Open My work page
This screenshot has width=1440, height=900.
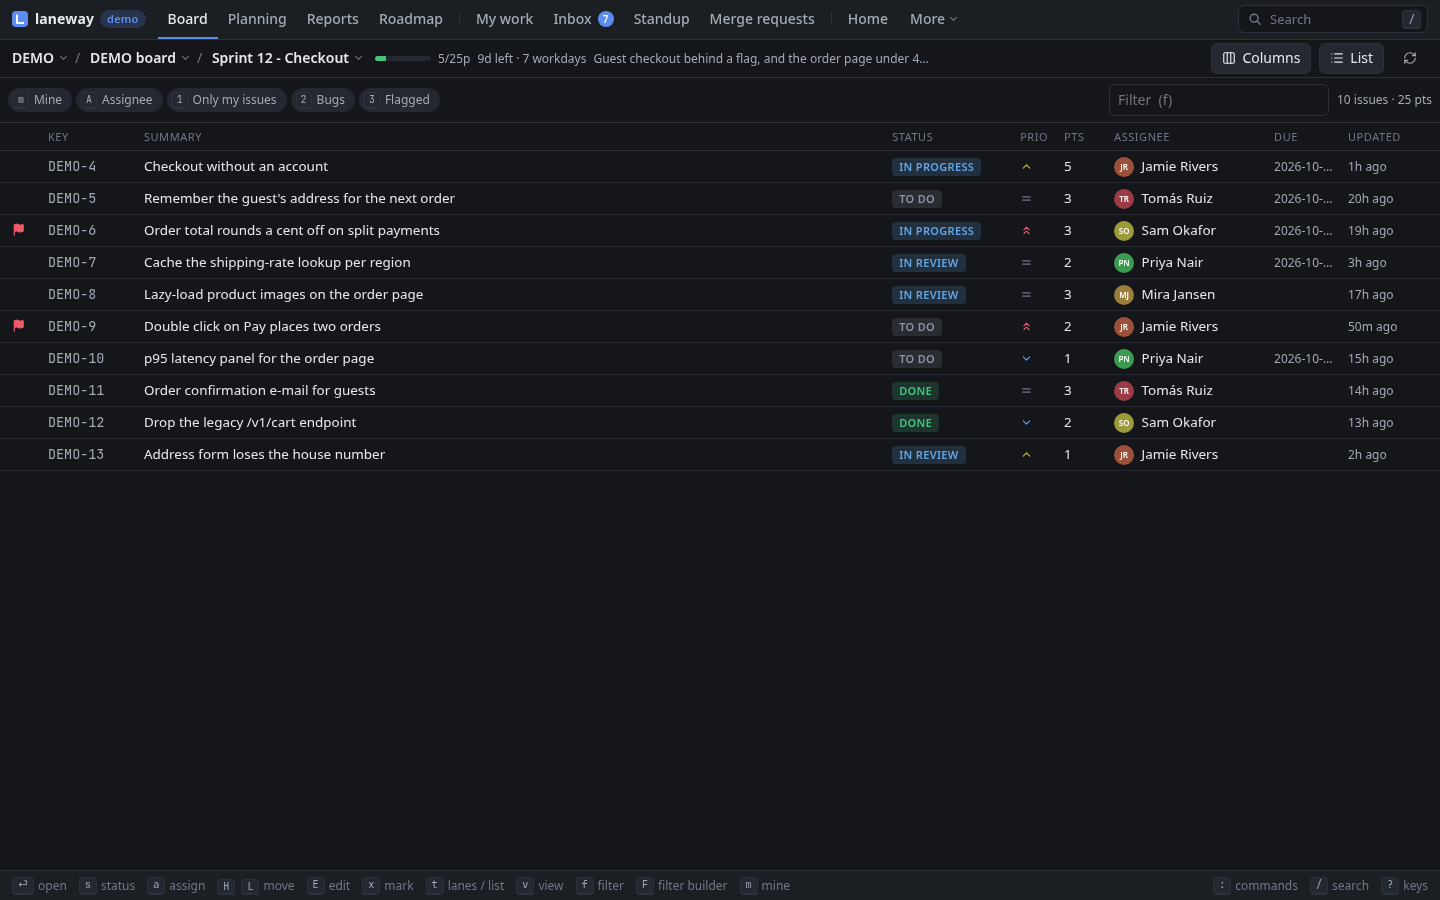point(504,19)
